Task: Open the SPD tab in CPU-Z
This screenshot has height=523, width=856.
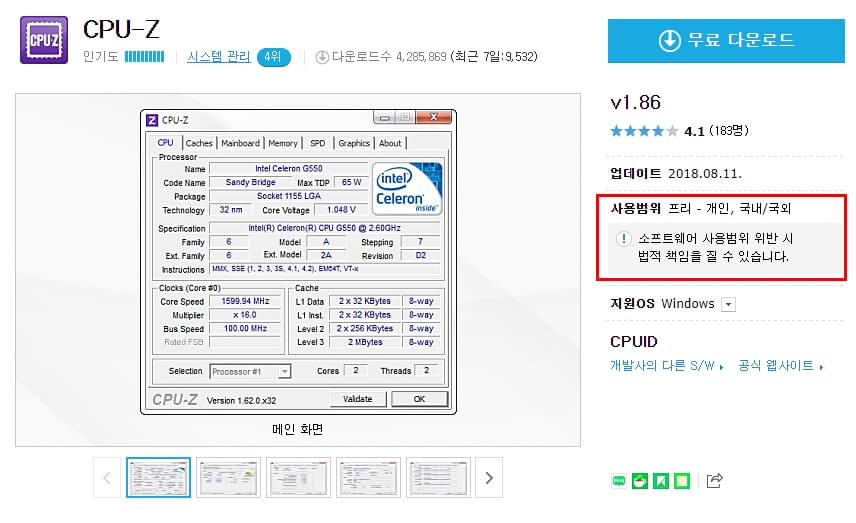Action: coord(317,143)
